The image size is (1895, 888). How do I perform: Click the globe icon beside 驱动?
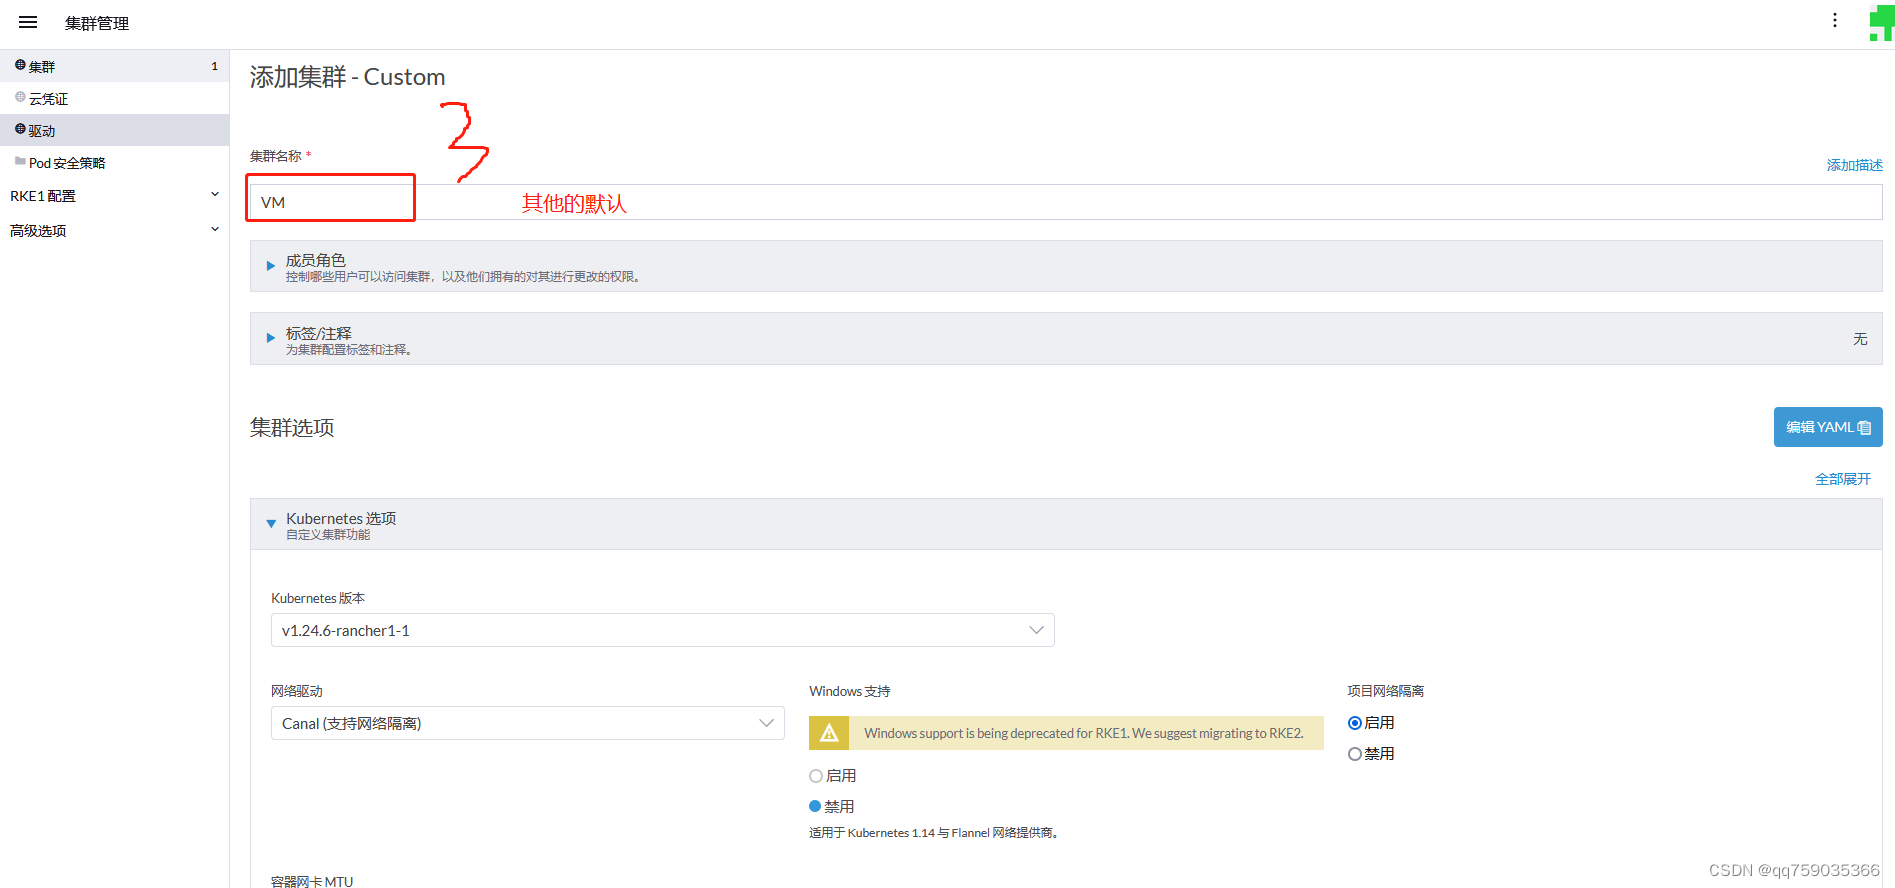point(20,129)
